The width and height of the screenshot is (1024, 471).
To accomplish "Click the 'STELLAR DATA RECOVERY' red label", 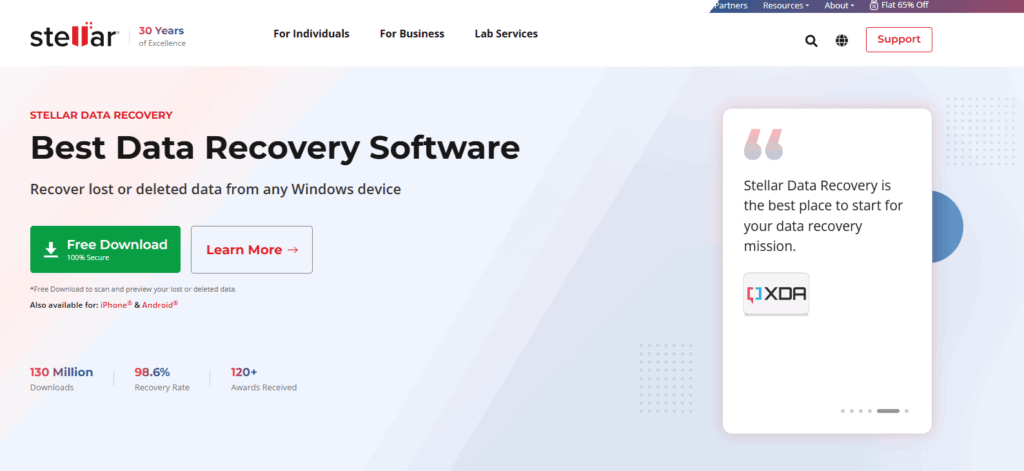I will 101,116.
